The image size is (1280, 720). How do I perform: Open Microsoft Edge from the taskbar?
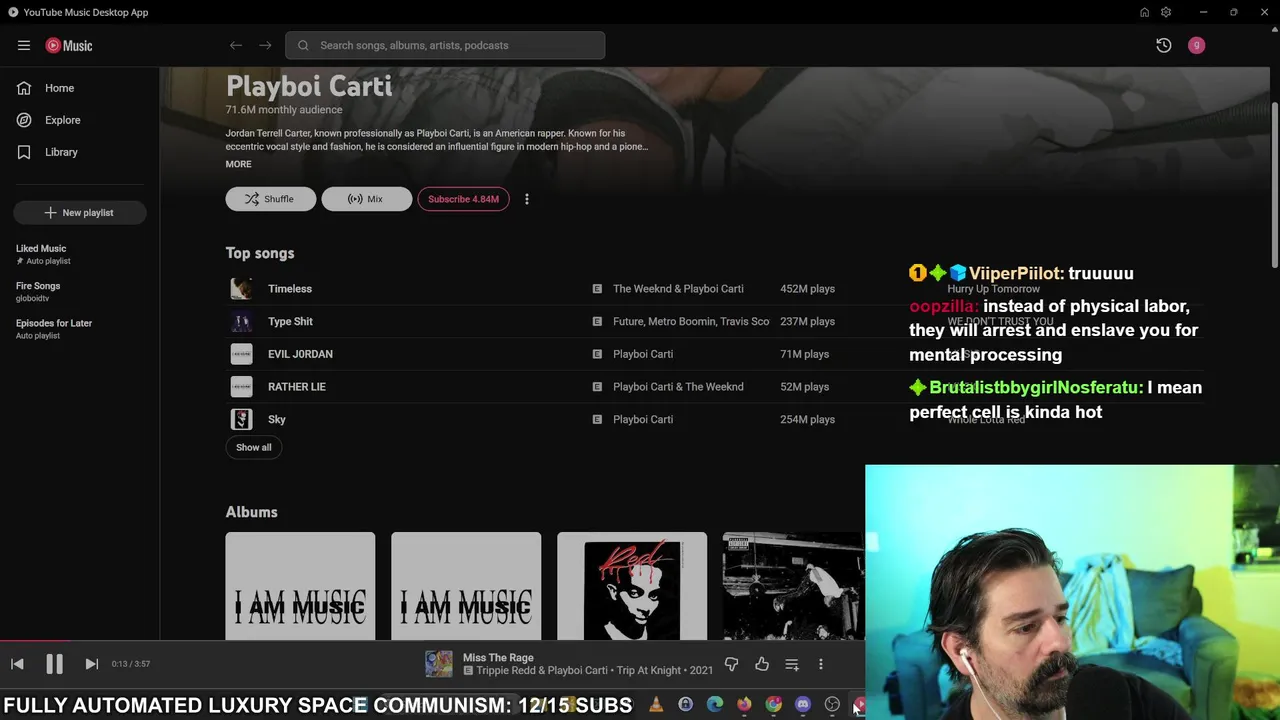point(715,705)
